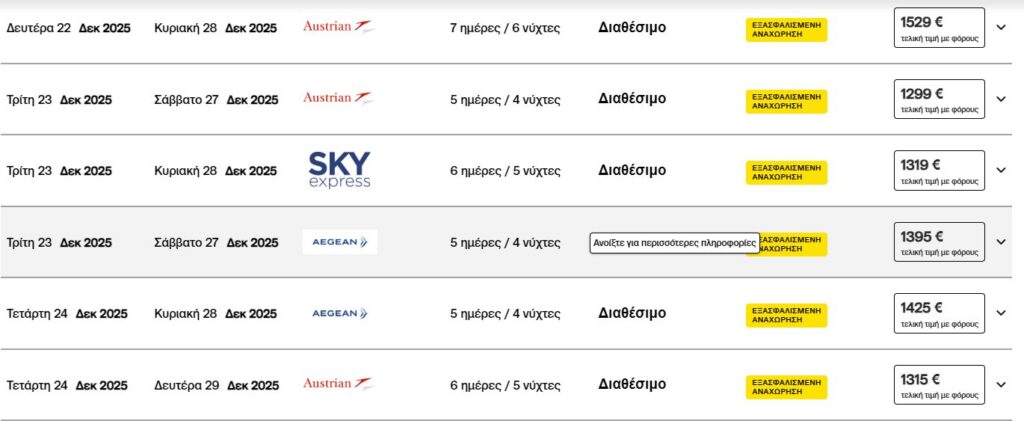Click the AEGEAN logo in the 1395 € row
The width and height of the screenshot is (1024, 421).
[339, 242]
